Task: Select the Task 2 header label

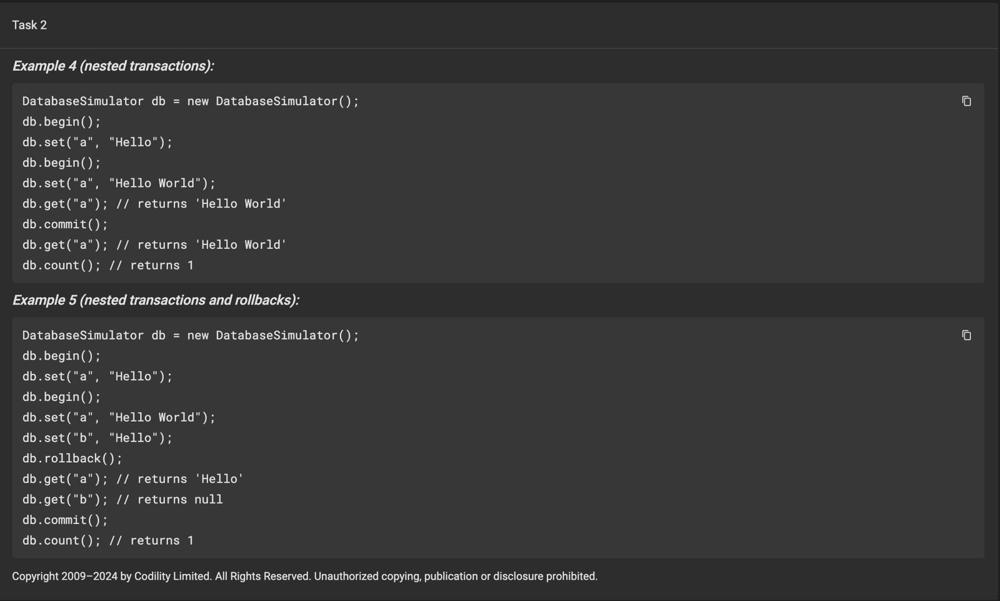Action: pos(30,25)
